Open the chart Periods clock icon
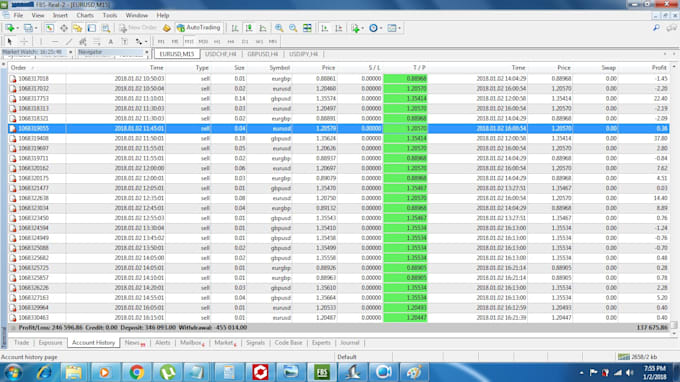Image resolution: width=680 pixels, height=382 pixels. click(x=373, y=28)
